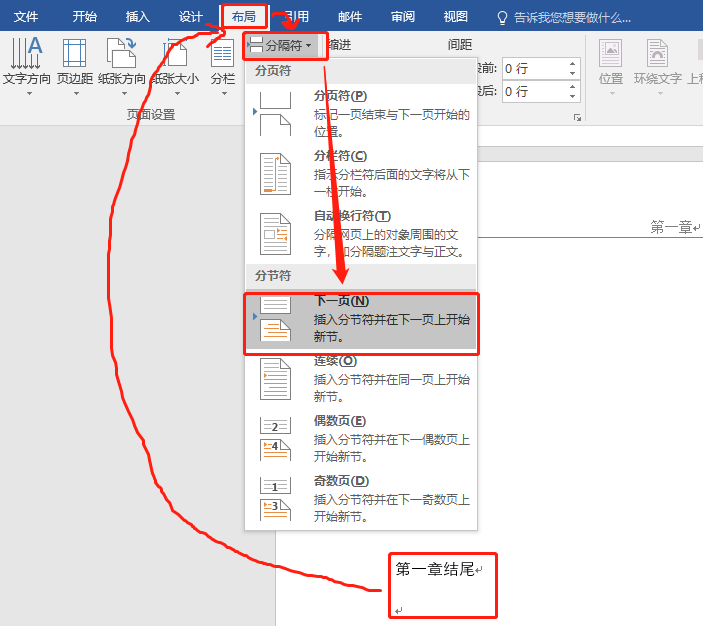Click the 纸张方向 orientation icon
The width and height of the screenshot is (703, 626).
[x=122, y=53]
